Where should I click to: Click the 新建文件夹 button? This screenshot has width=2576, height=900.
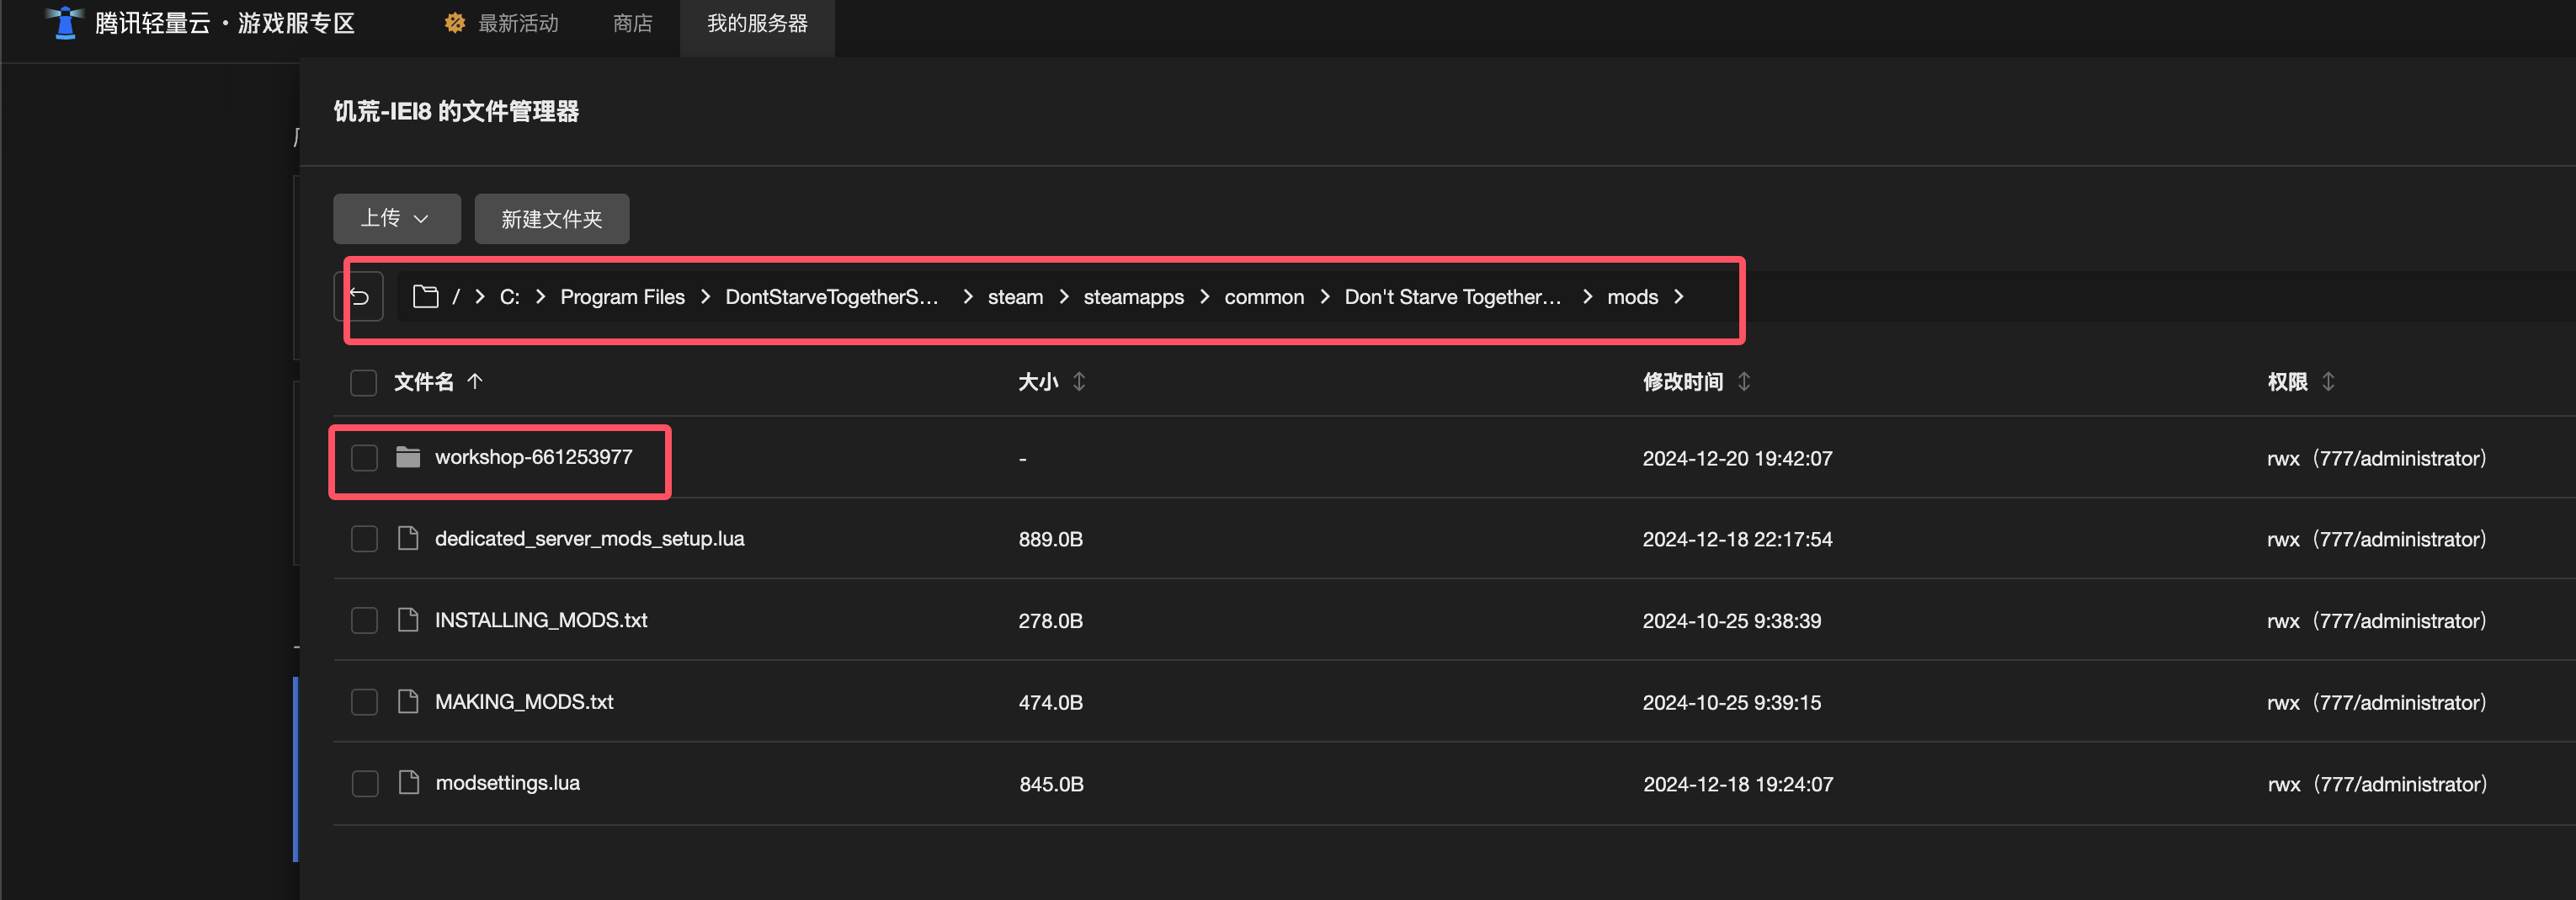tap(552, 218)
